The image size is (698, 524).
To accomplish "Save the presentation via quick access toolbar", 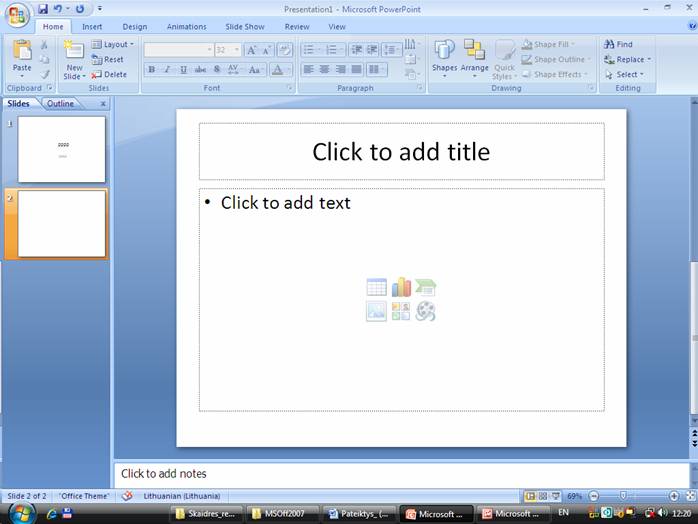I will [43, 9].
